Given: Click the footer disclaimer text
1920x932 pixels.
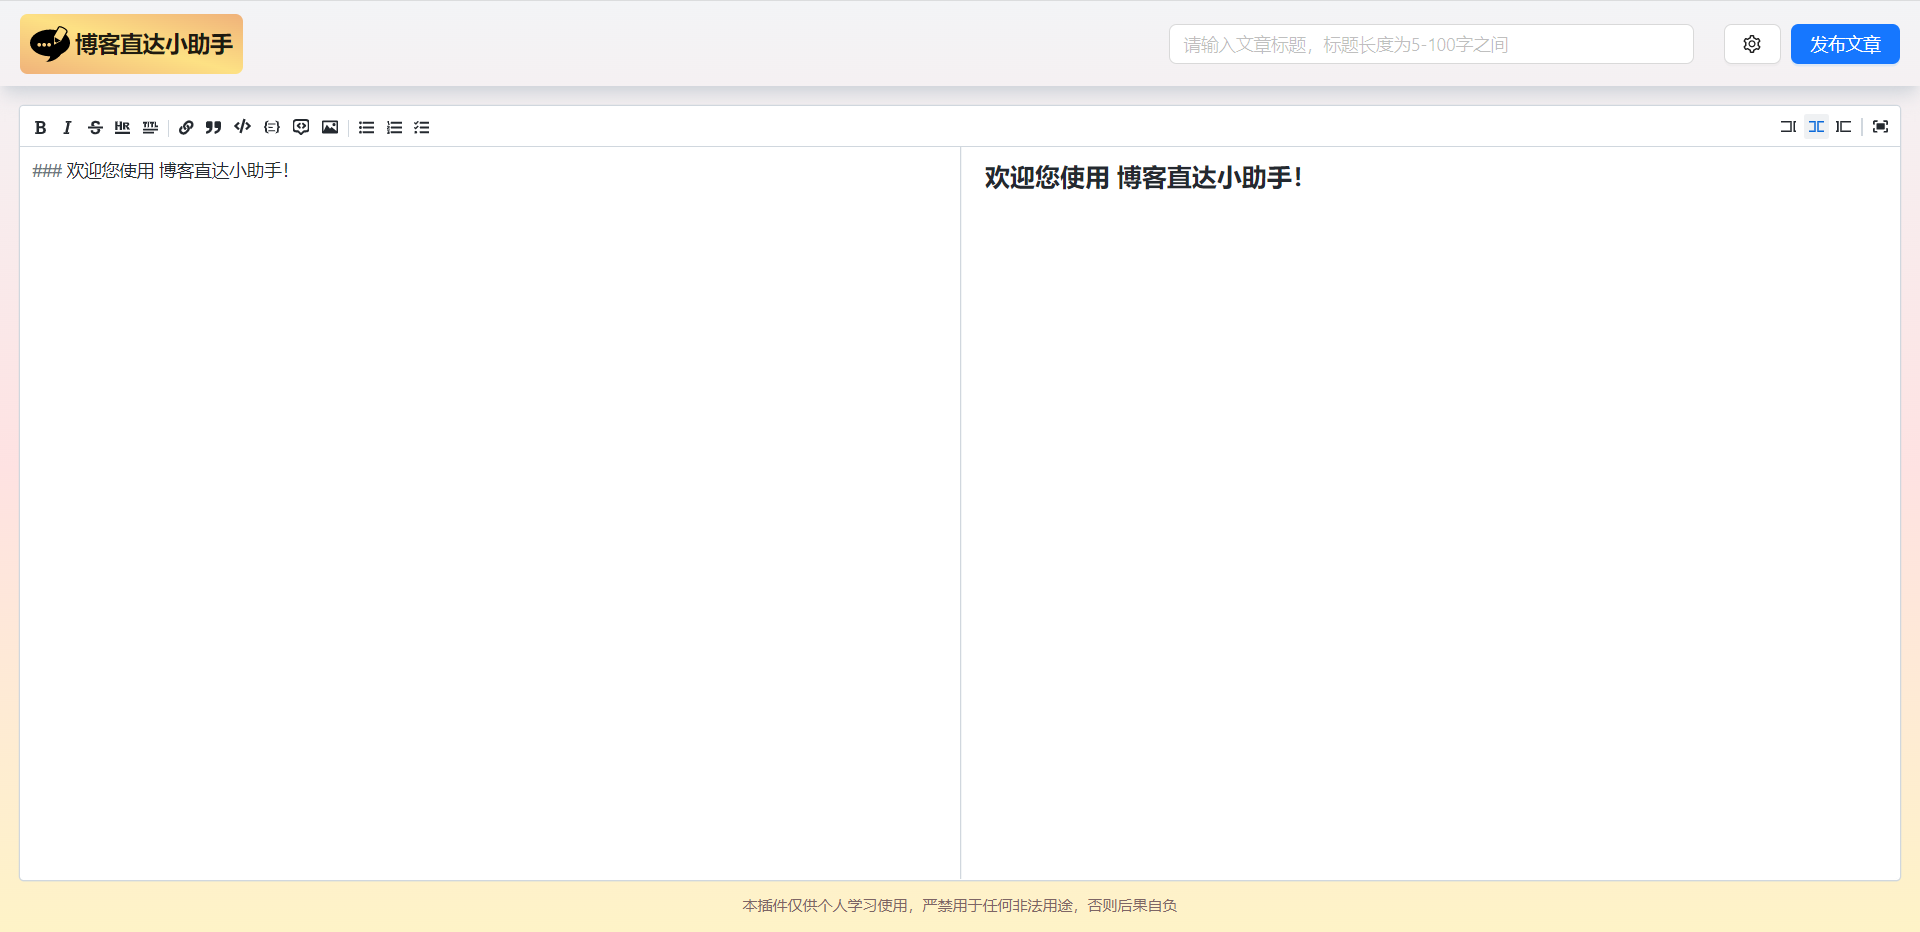Looking at the screenshot, I should pos(960,905).
